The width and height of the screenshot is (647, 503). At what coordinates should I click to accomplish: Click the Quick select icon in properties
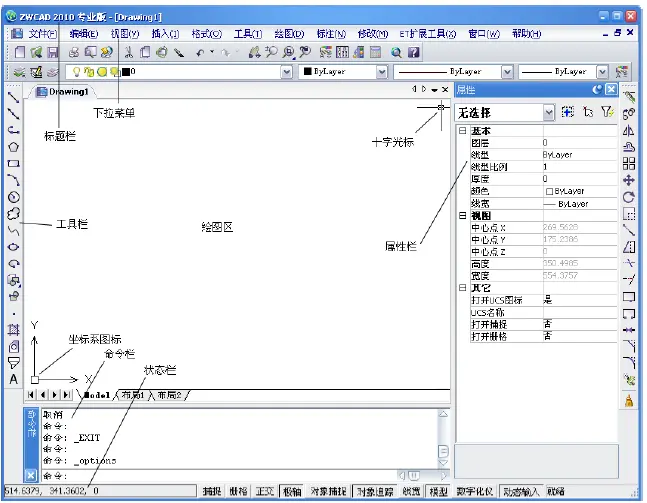tap(607, 112)
